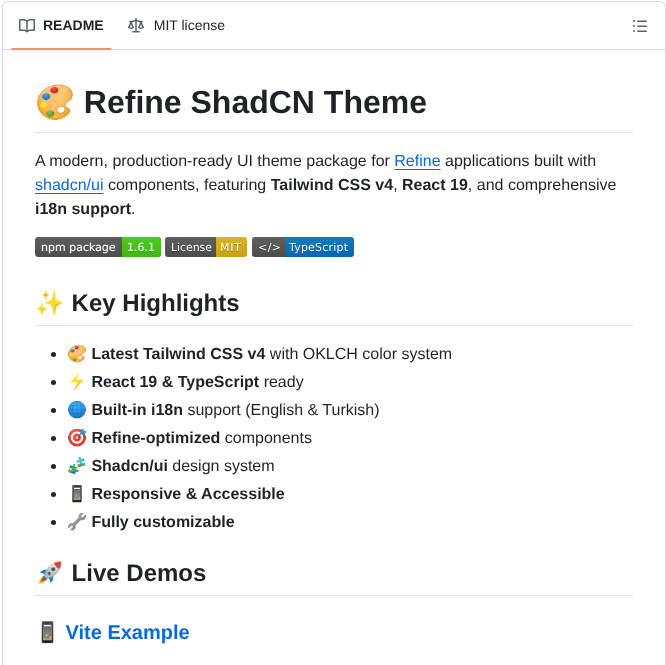Click the book icon beside README

(27, 26)
